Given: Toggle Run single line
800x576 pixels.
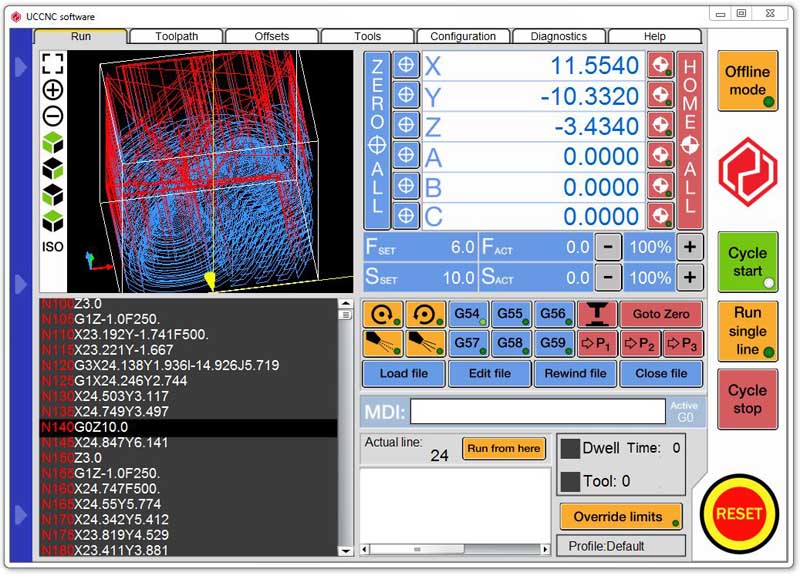Looking at the screenshot, I should pyautogui.click(x=747, y=331).
